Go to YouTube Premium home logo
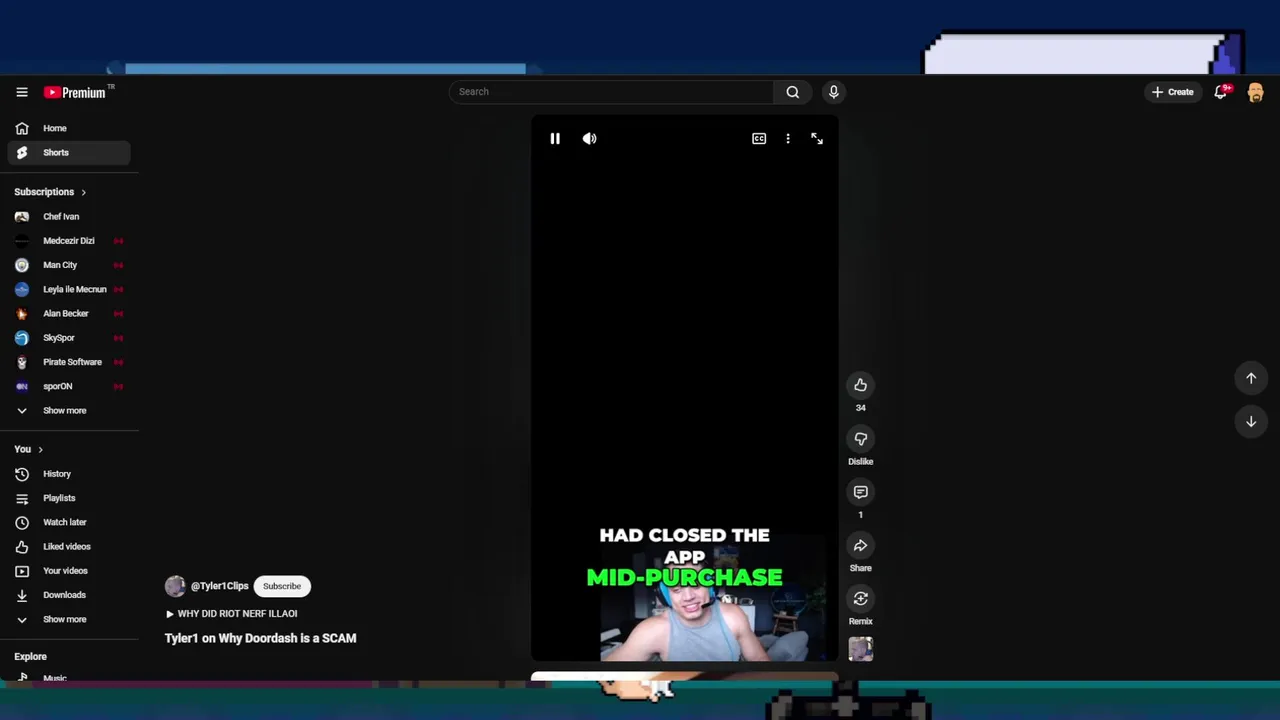This screenshot has height=720, width=1280. pyautogui.click(x=75, y=92)
